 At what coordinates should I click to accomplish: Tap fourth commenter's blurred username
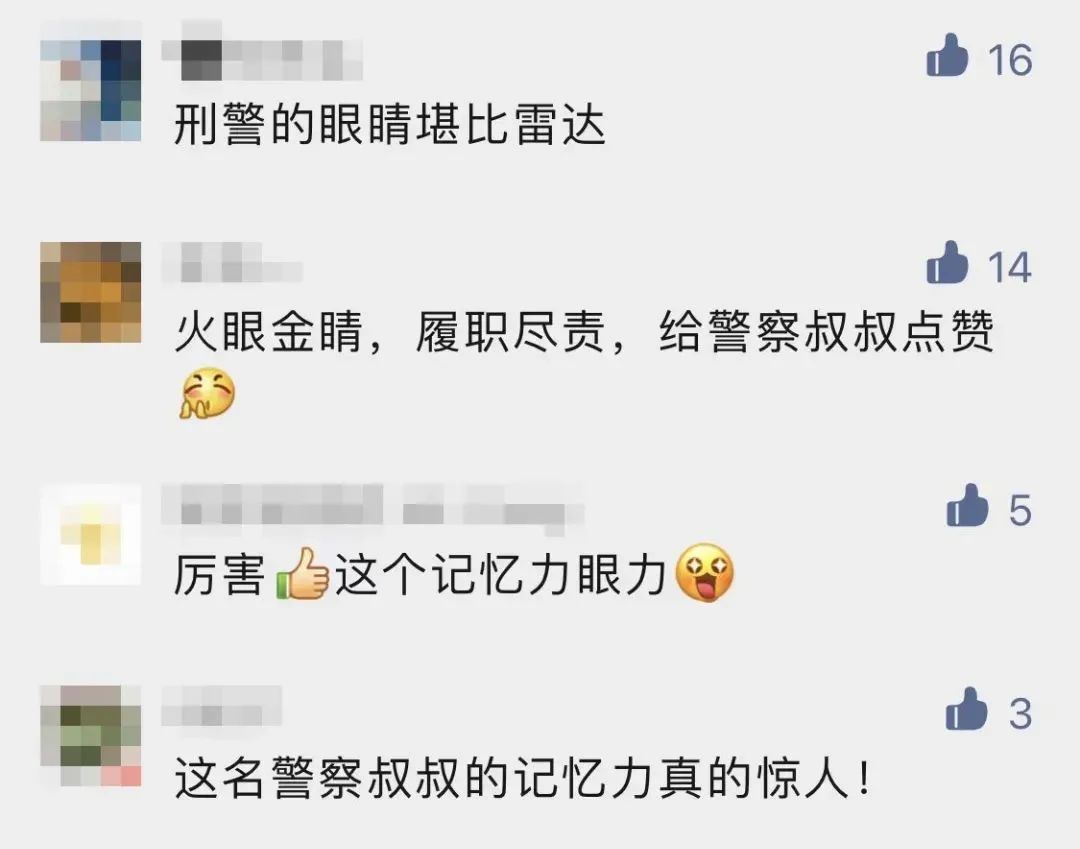(222, 706)
